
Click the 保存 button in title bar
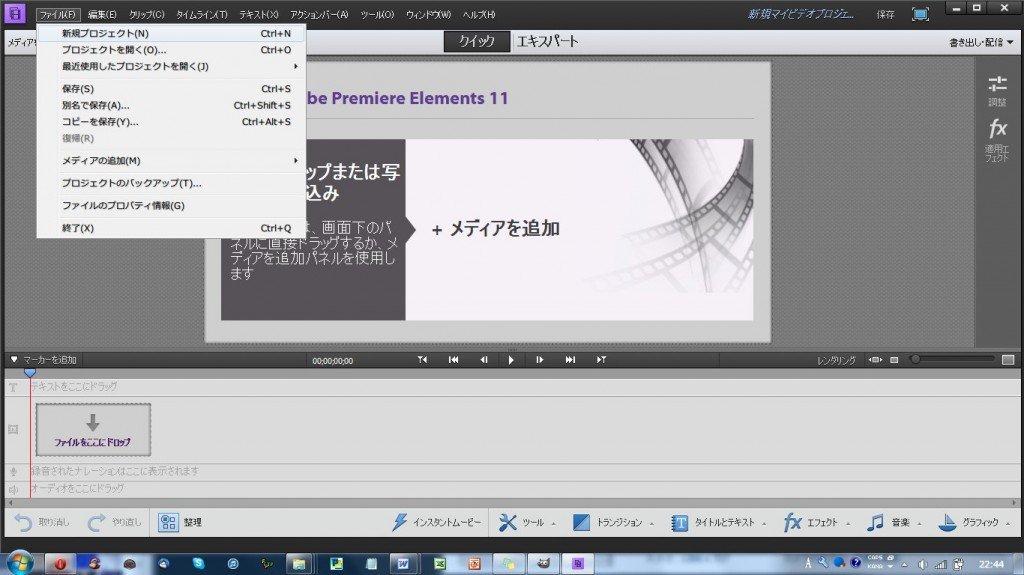886,14
